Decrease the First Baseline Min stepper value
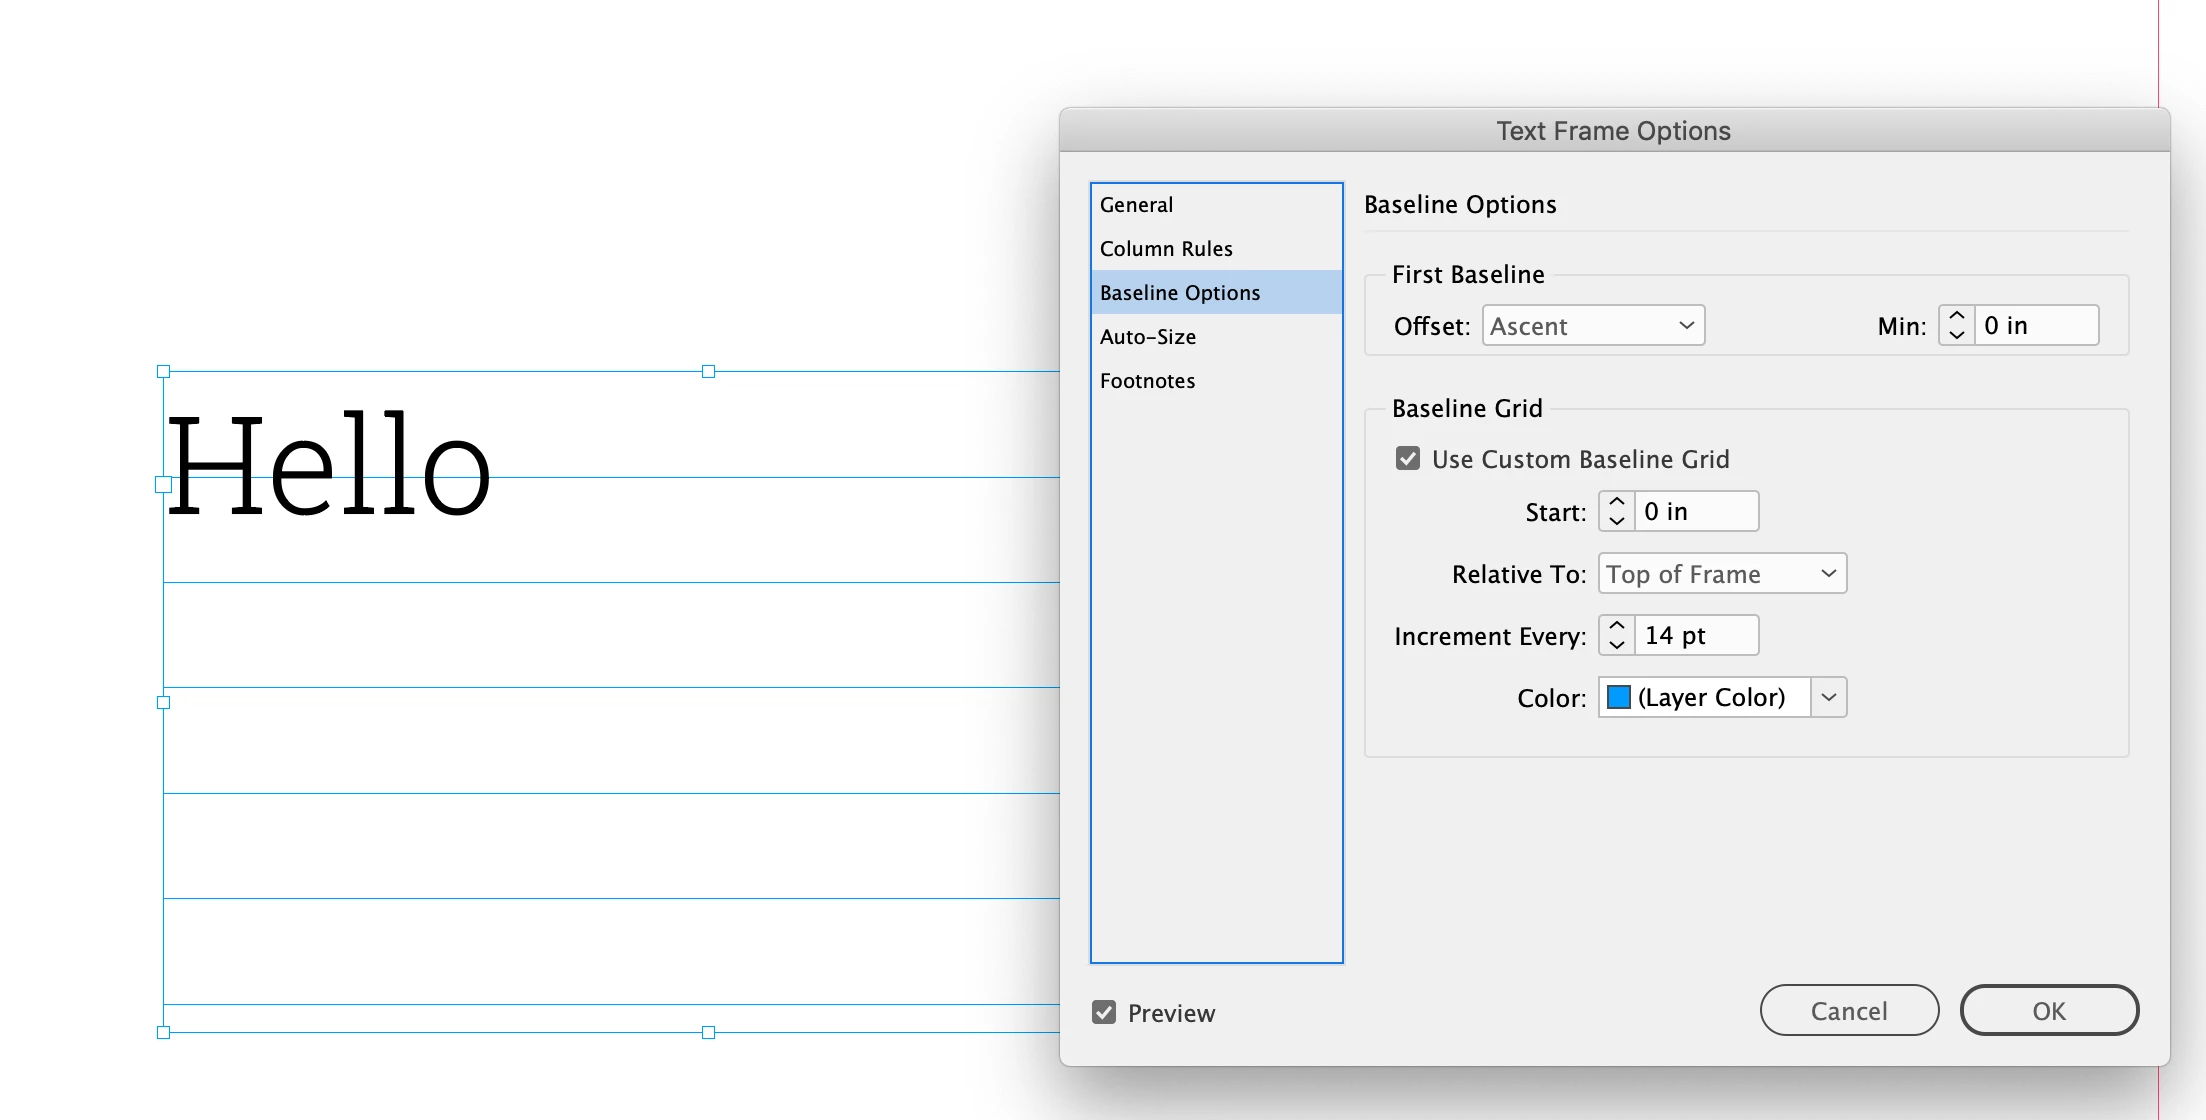Image resolution: width=2206 pixels, height=1120 pixels. (1956, 335)
